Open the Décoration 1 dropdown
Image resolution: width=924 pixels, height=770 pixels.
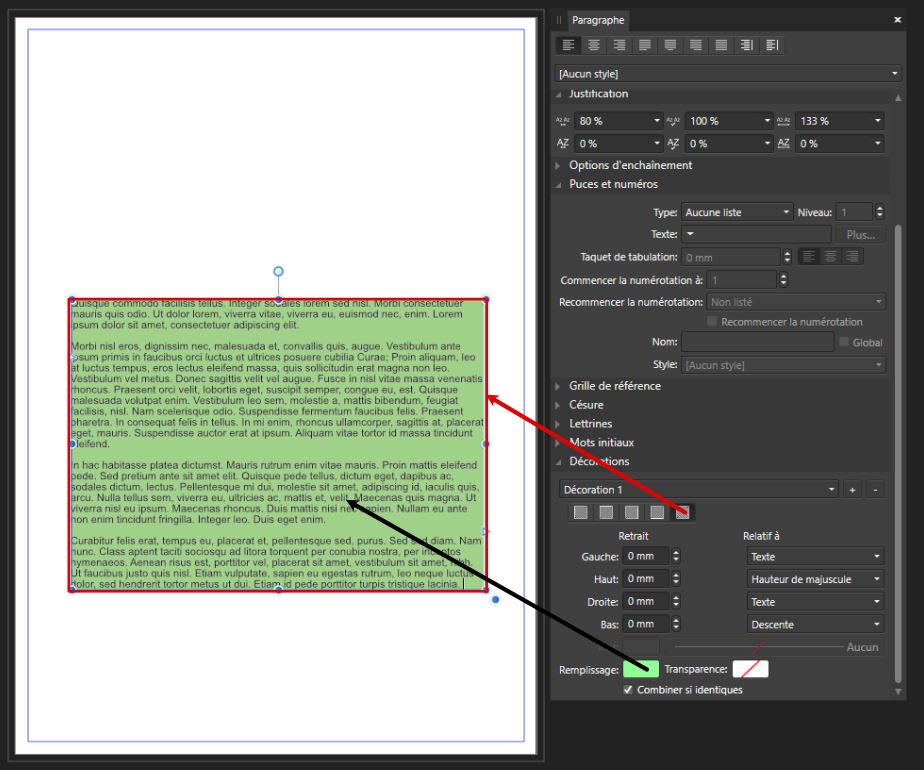[x=698, y=490]
